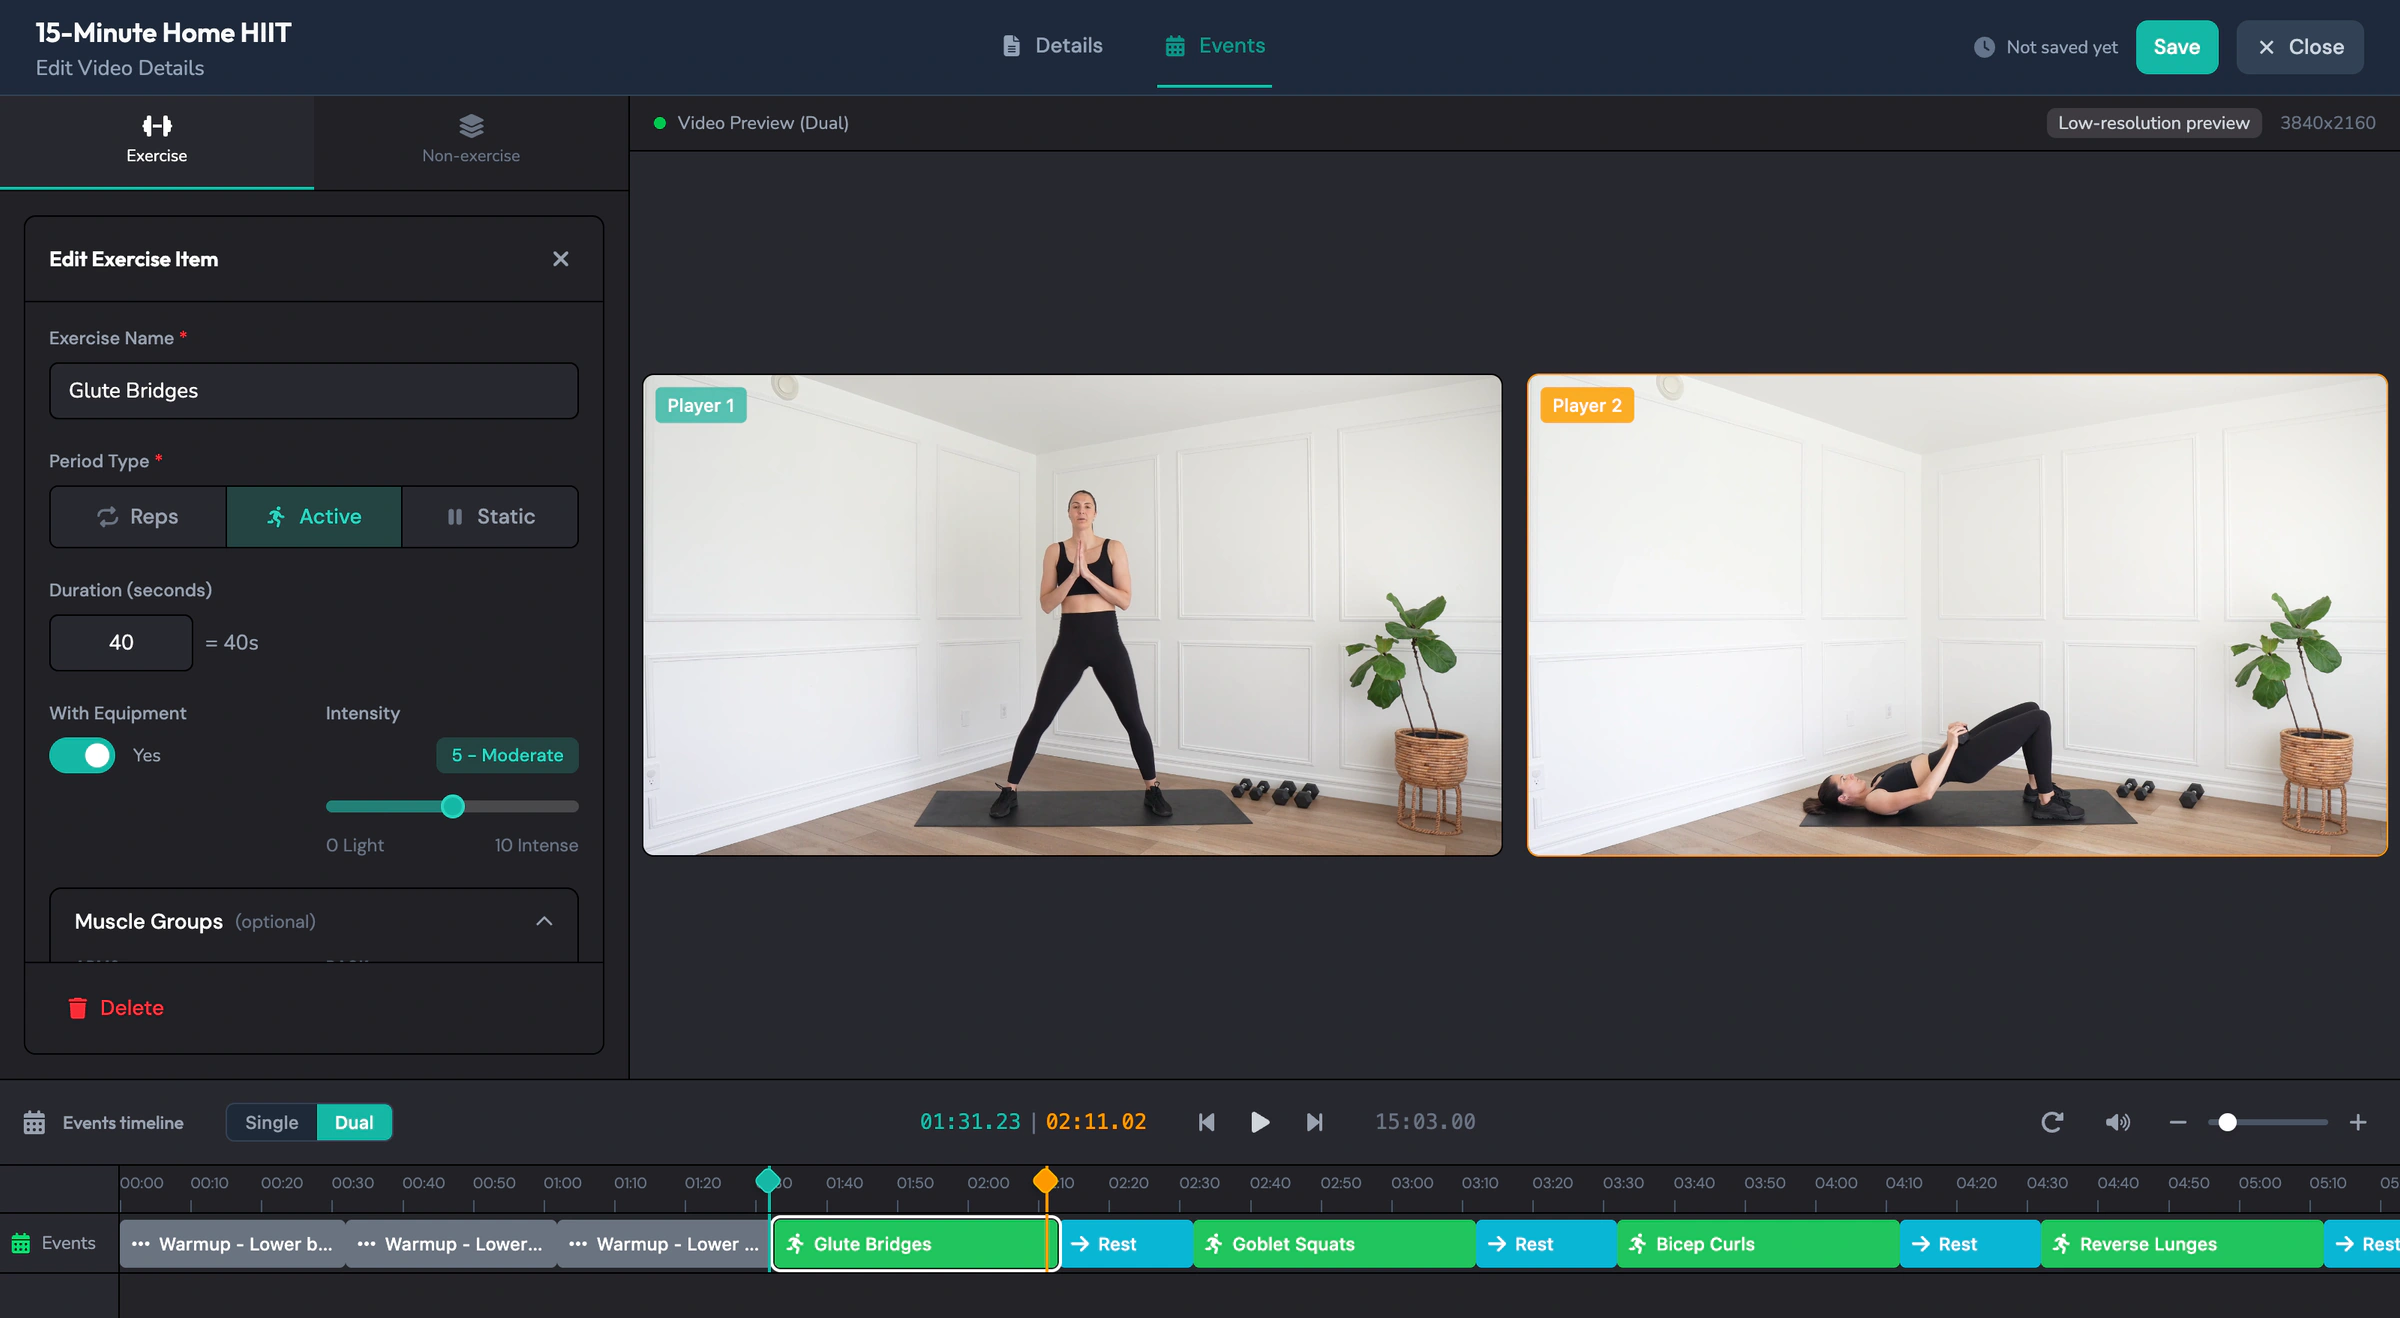
Task: Switch timeline to Single mode
Action: (272, 1122)
